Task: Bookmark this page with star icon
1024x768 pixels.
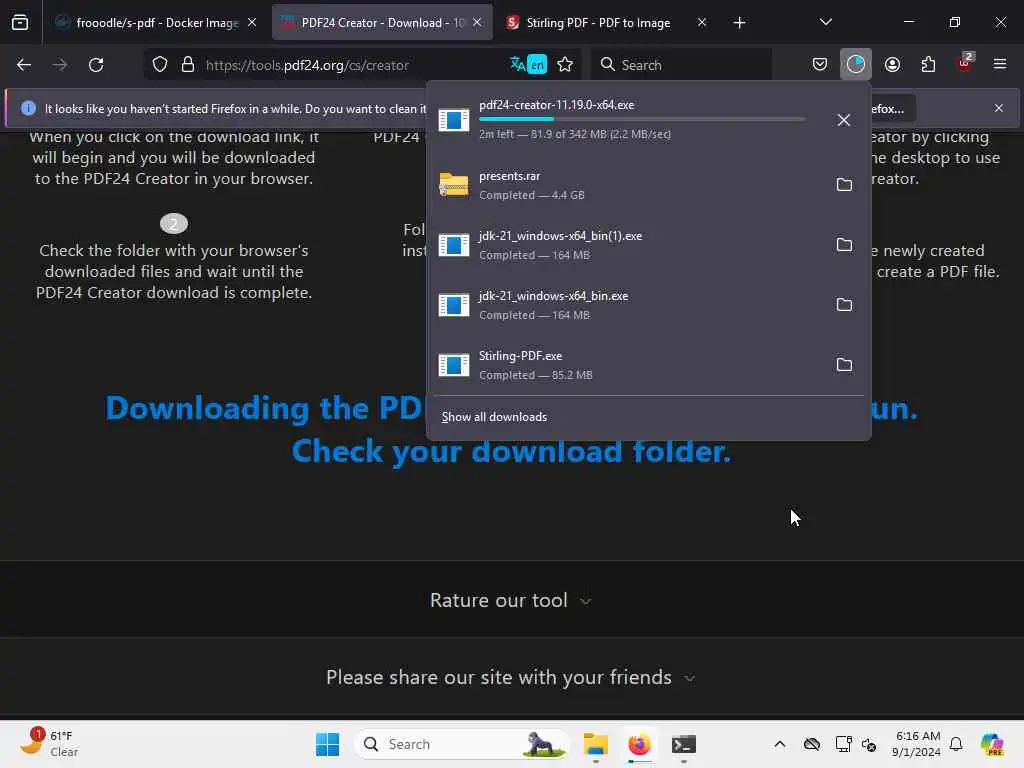Action: (x=565, y=65)
